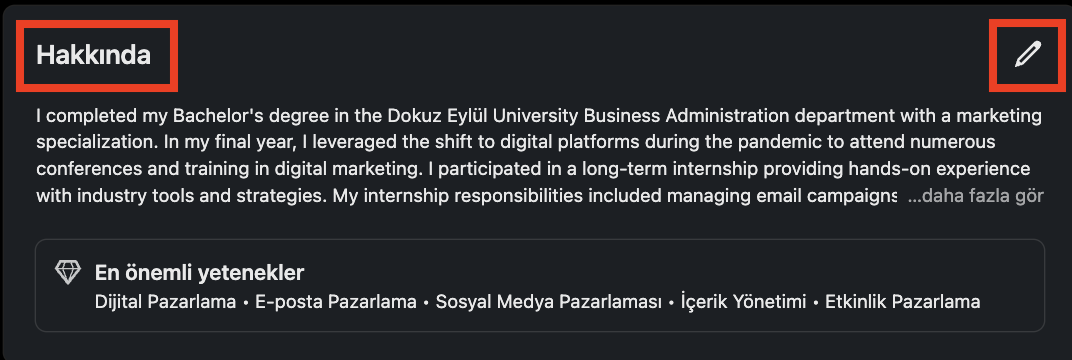This screenshot has width=1072, height=360.
Task: Click the pencil edit icon for Hakkında
Action: click(x=1028, y=54)
